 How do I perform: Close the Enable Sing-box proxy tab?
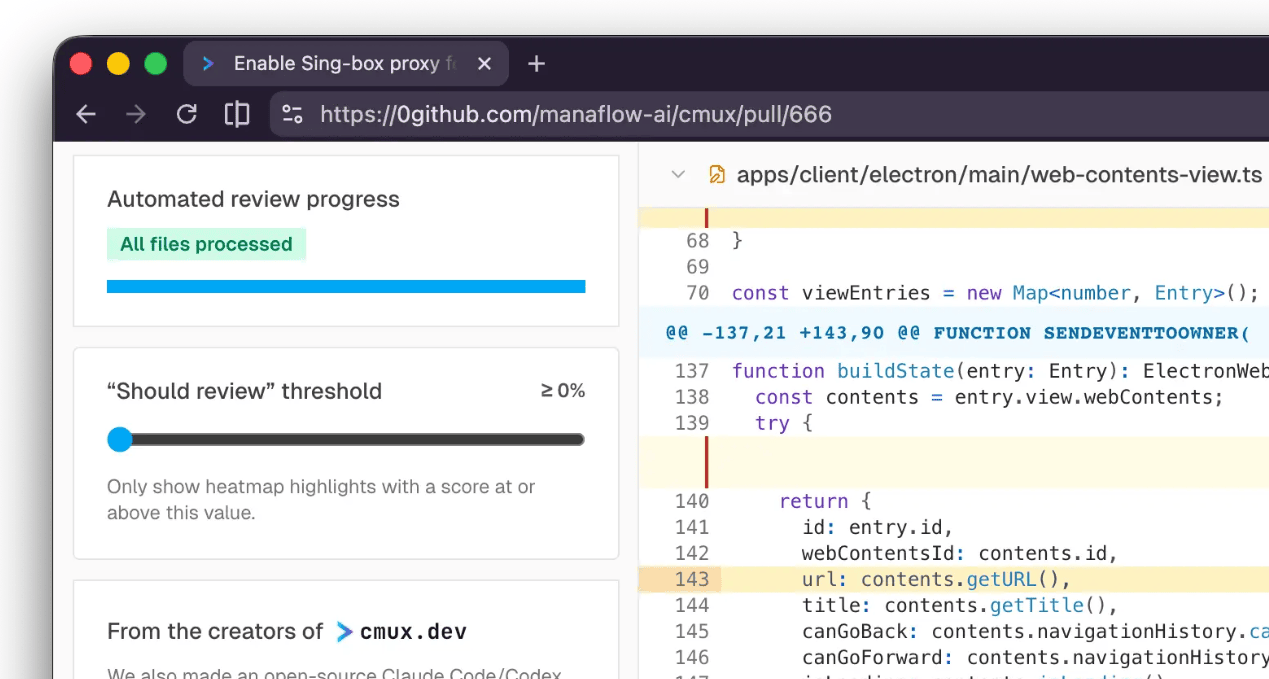point(484,64)
